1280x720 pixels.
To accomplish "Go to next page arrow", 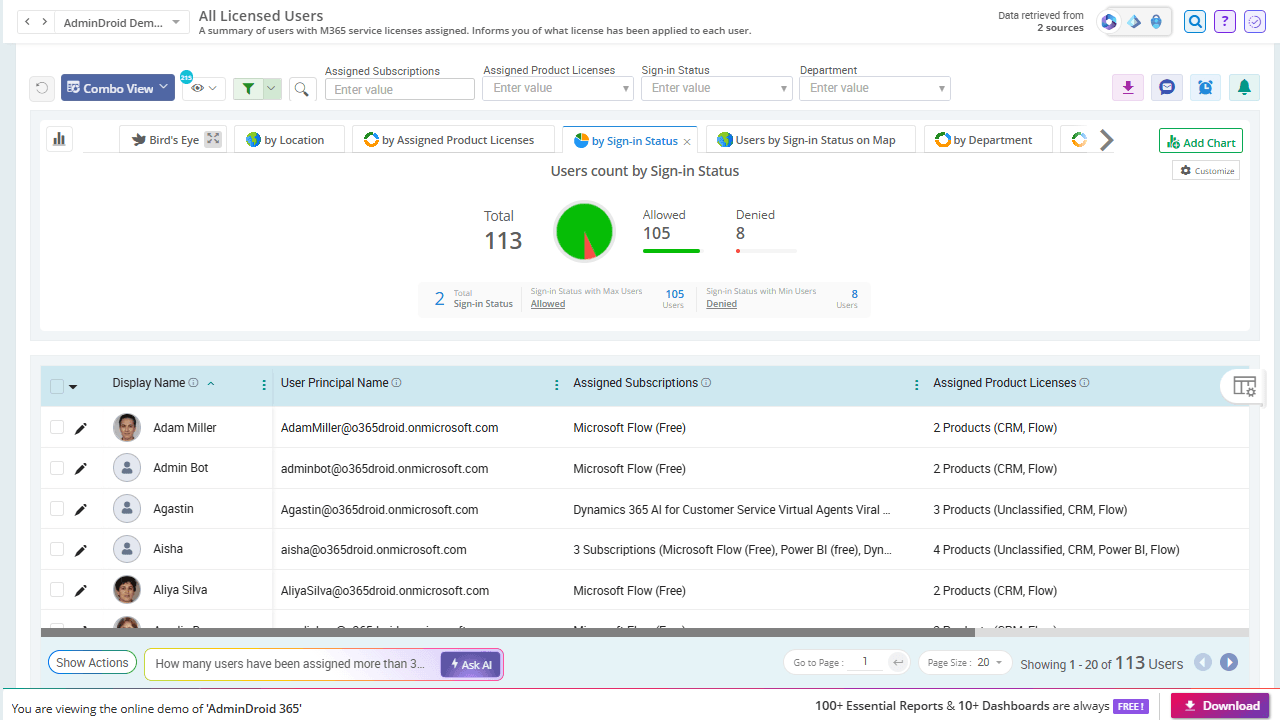I will tap(1229, 662).
